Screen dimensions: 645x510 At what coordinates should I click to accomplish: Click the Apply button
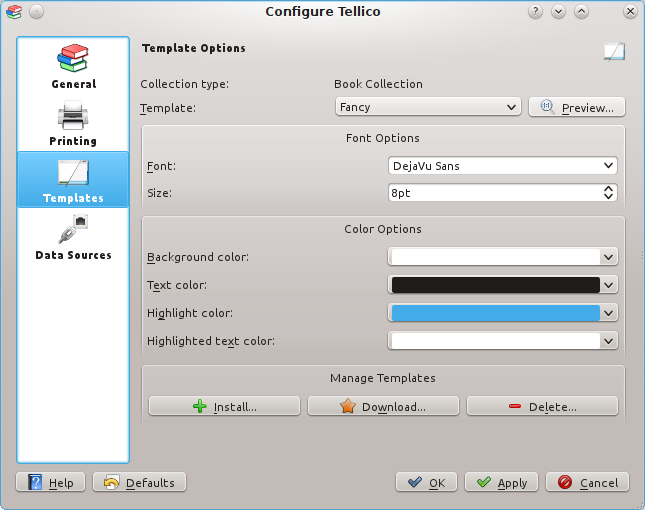pyautogui.click(x=501, y=482)
